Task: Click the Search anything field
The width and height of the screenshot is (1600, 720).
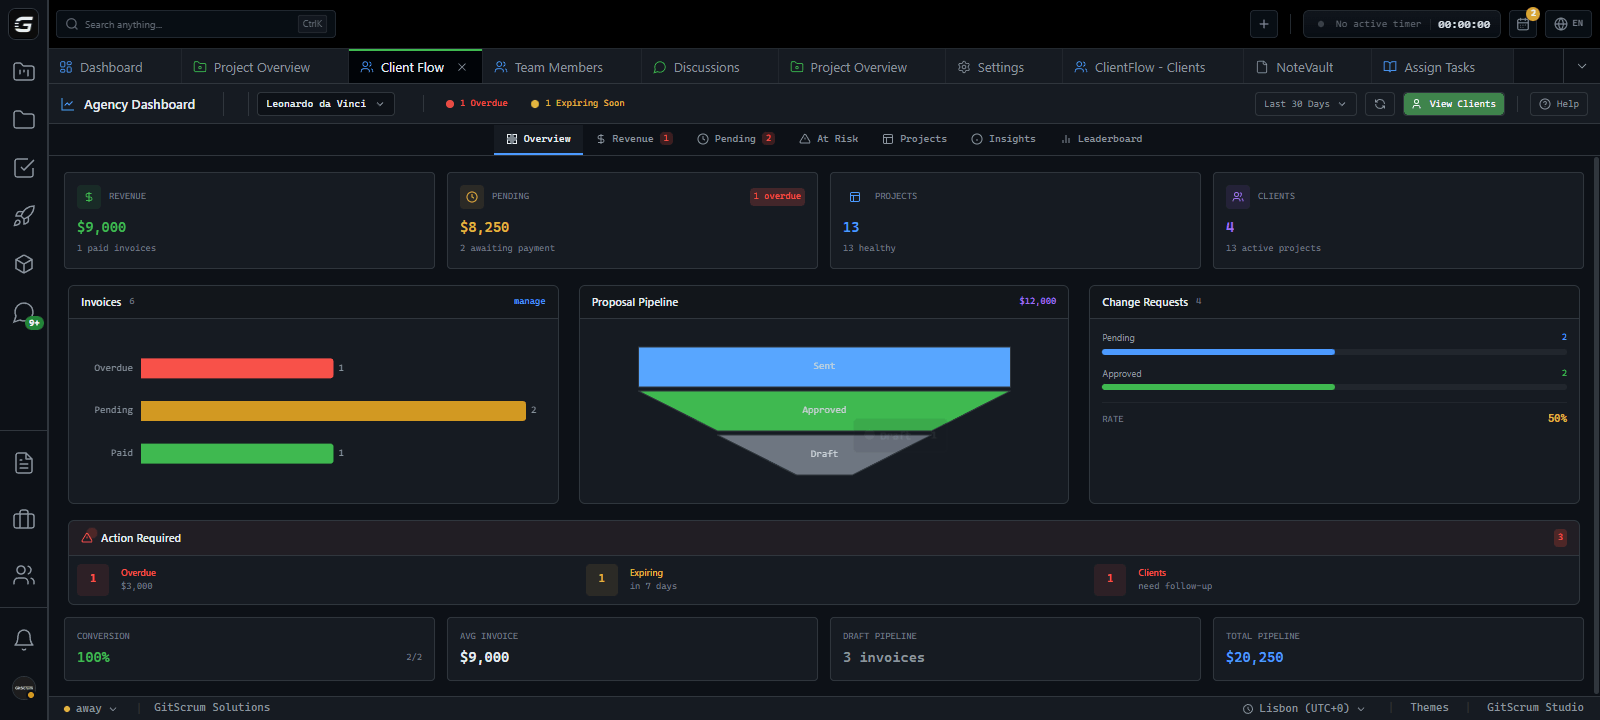Action: pos(195,24)
